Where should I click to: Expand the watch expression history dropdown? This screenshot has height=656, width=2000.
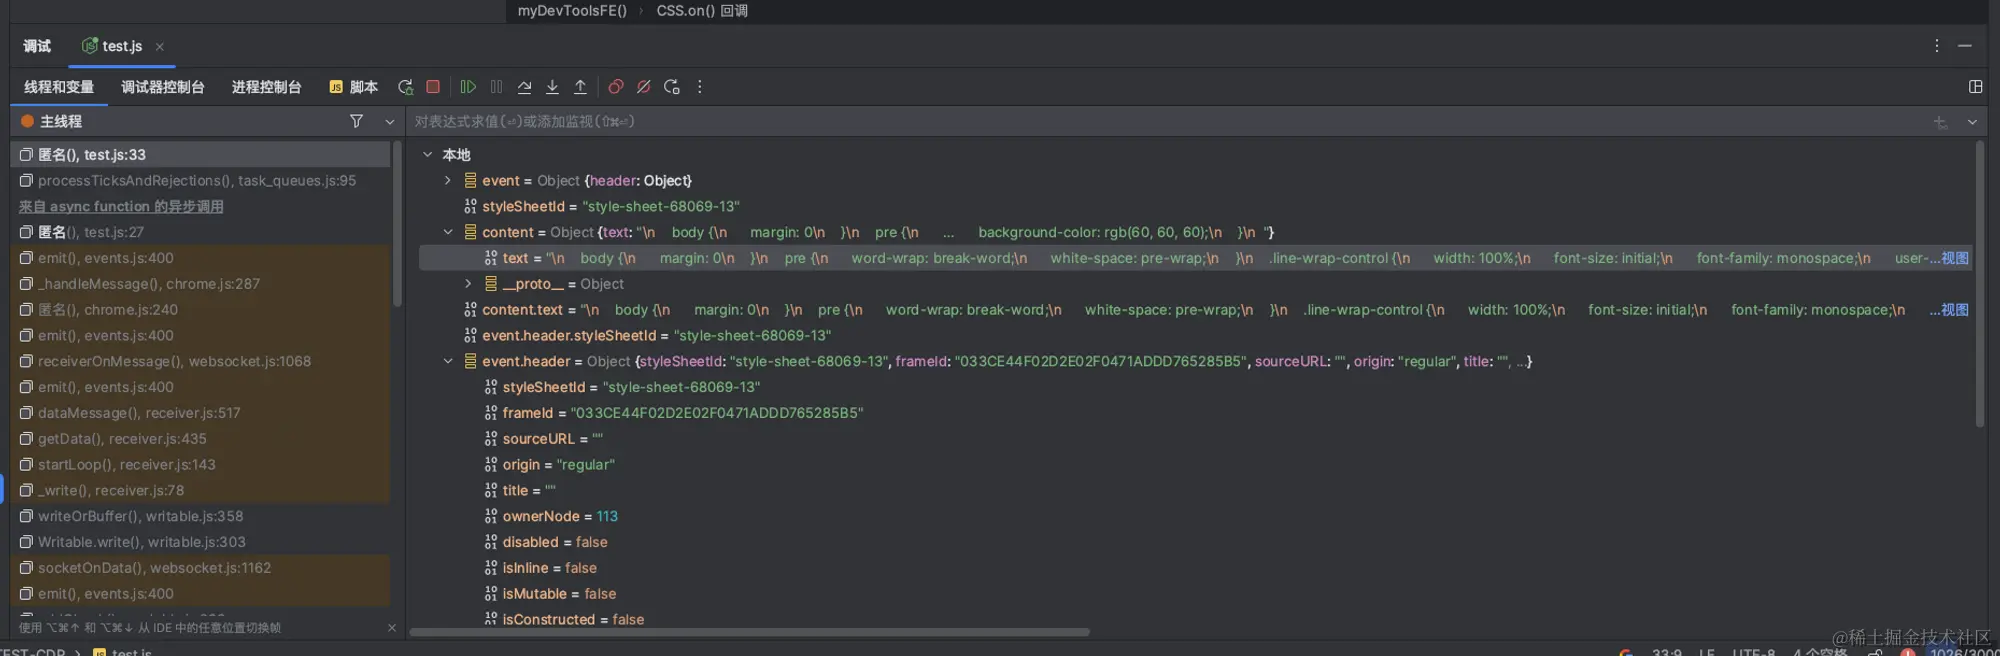point(1972,122)
